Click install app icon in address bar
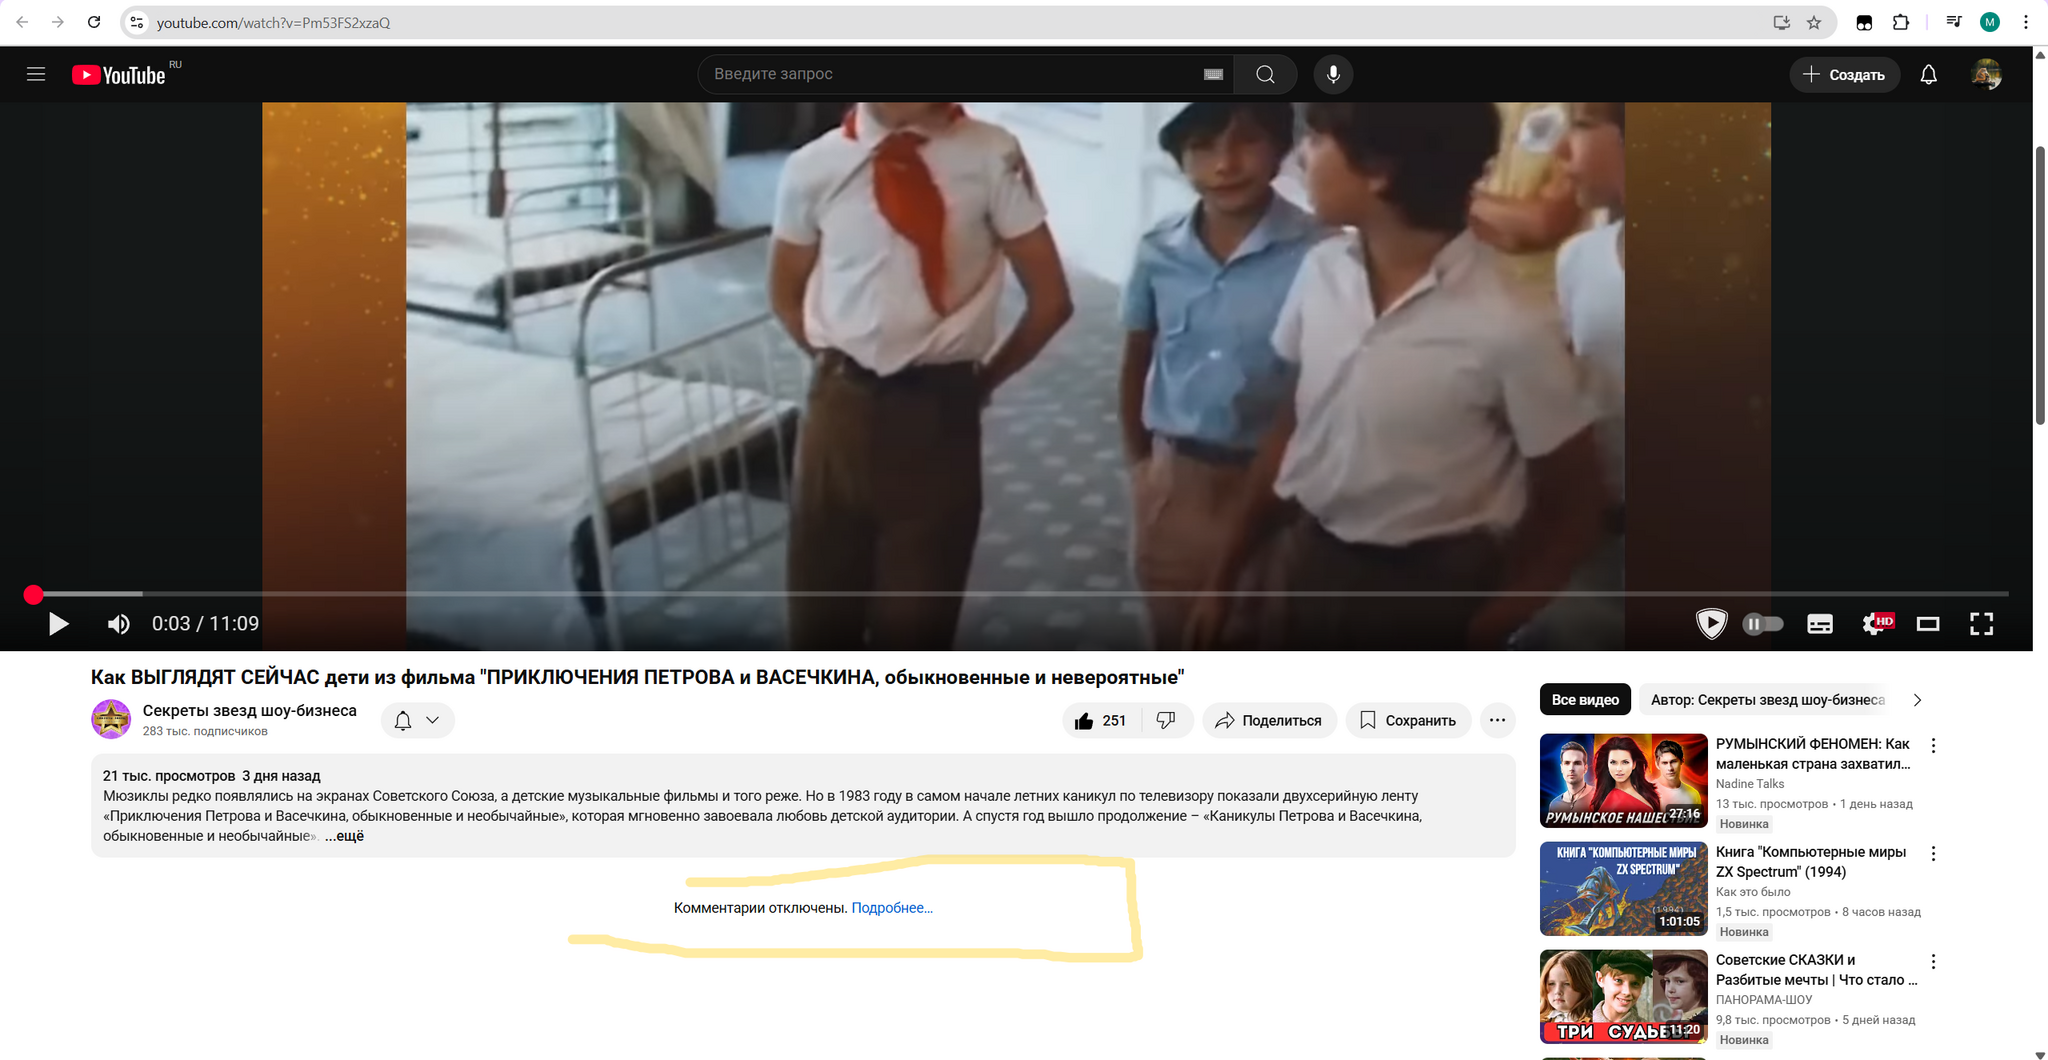 click(x=1781, y=22)
